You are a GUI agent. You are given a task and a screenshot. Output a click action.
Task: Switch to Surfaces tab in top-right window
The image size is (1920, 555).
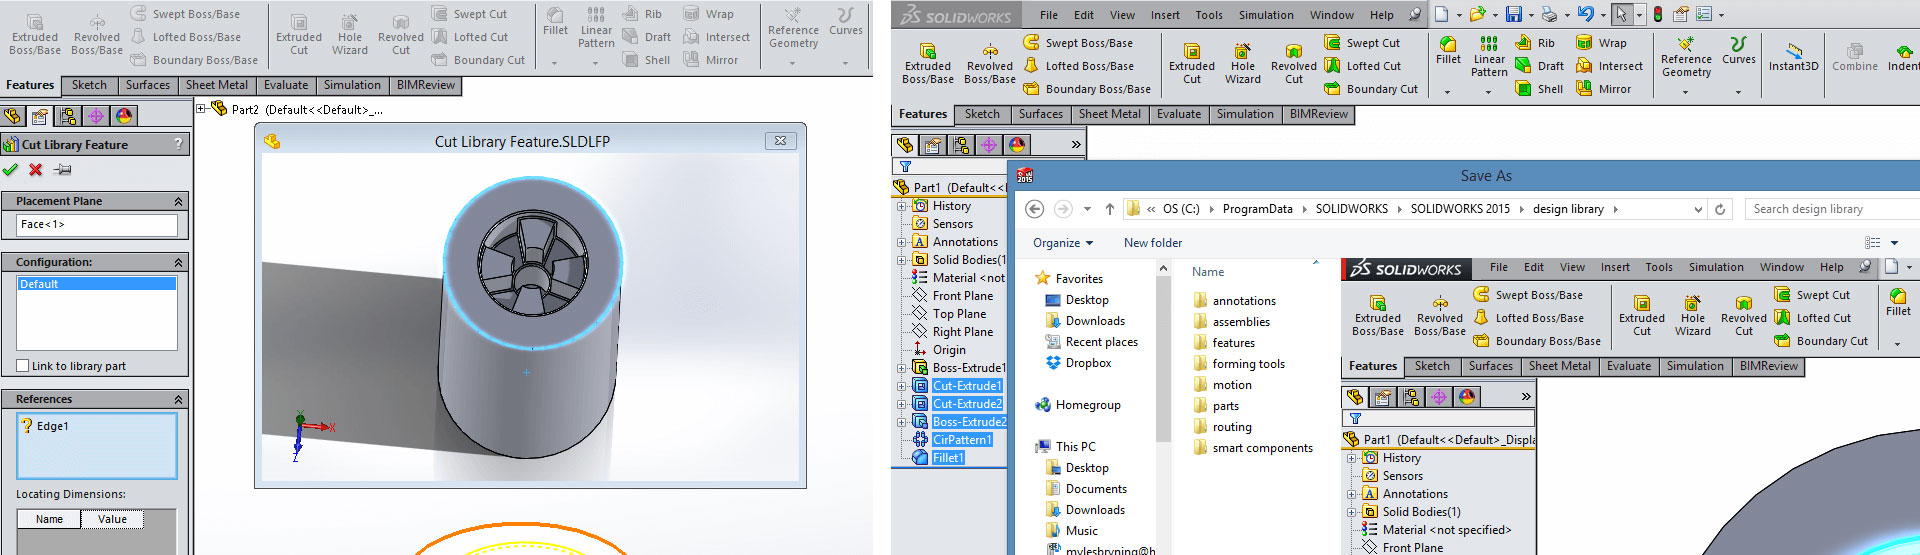click(1041, 115)
